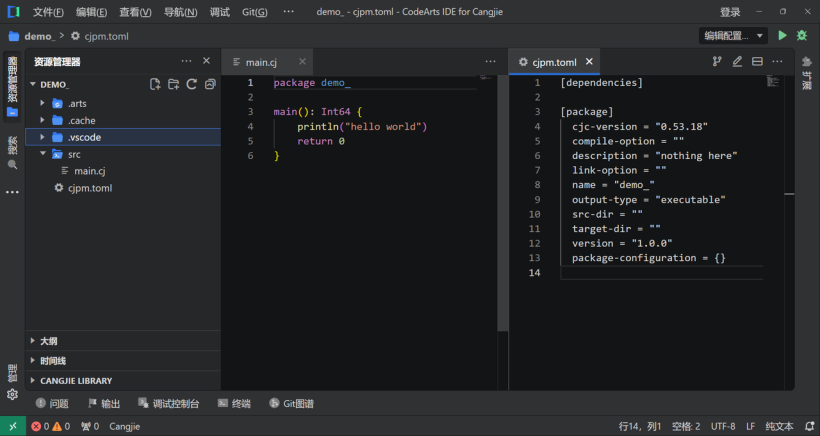Create a new folder in DEMO_ explorer
820x436 pixels.
pyautogui.click(x=173, y=84)
